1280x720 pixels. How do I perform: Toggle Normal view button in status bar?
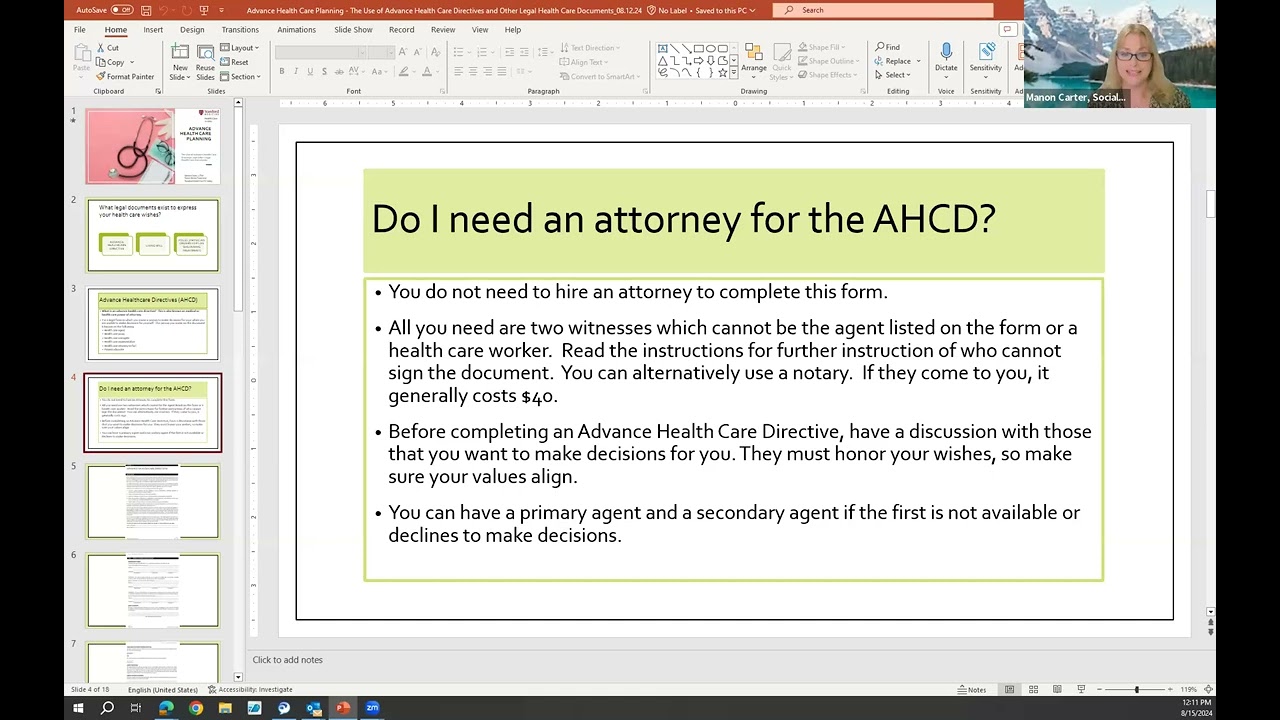pyautogui.click(x=1009, y=689)
